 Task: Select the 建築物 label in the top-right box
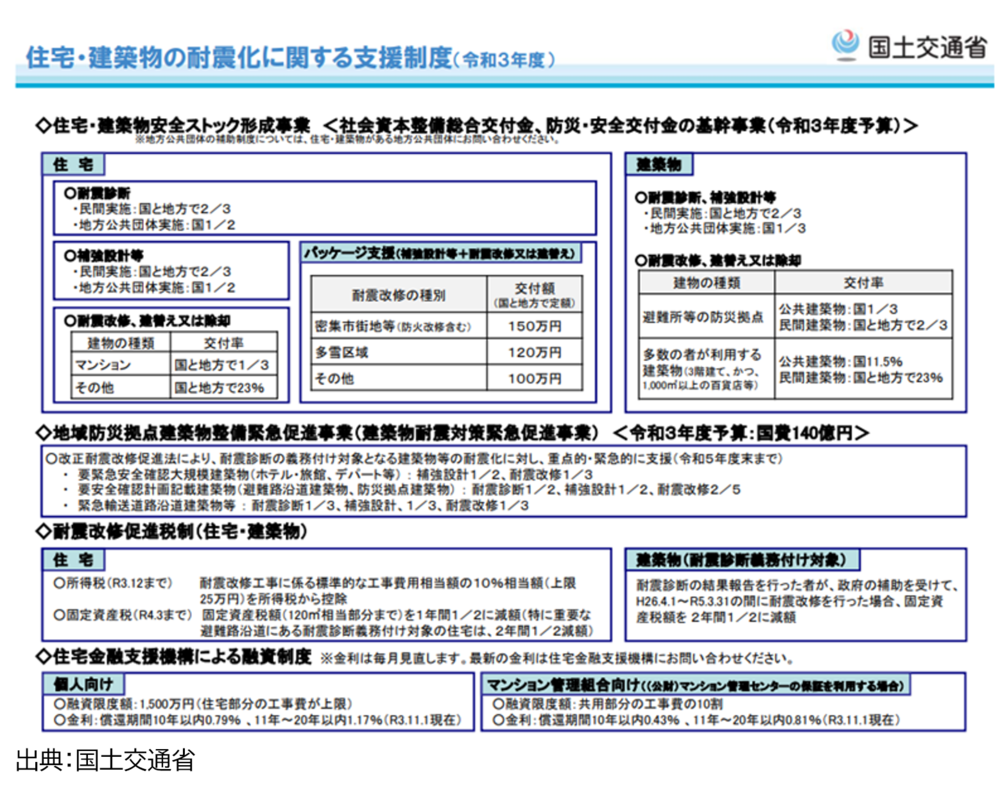[663, 164]
